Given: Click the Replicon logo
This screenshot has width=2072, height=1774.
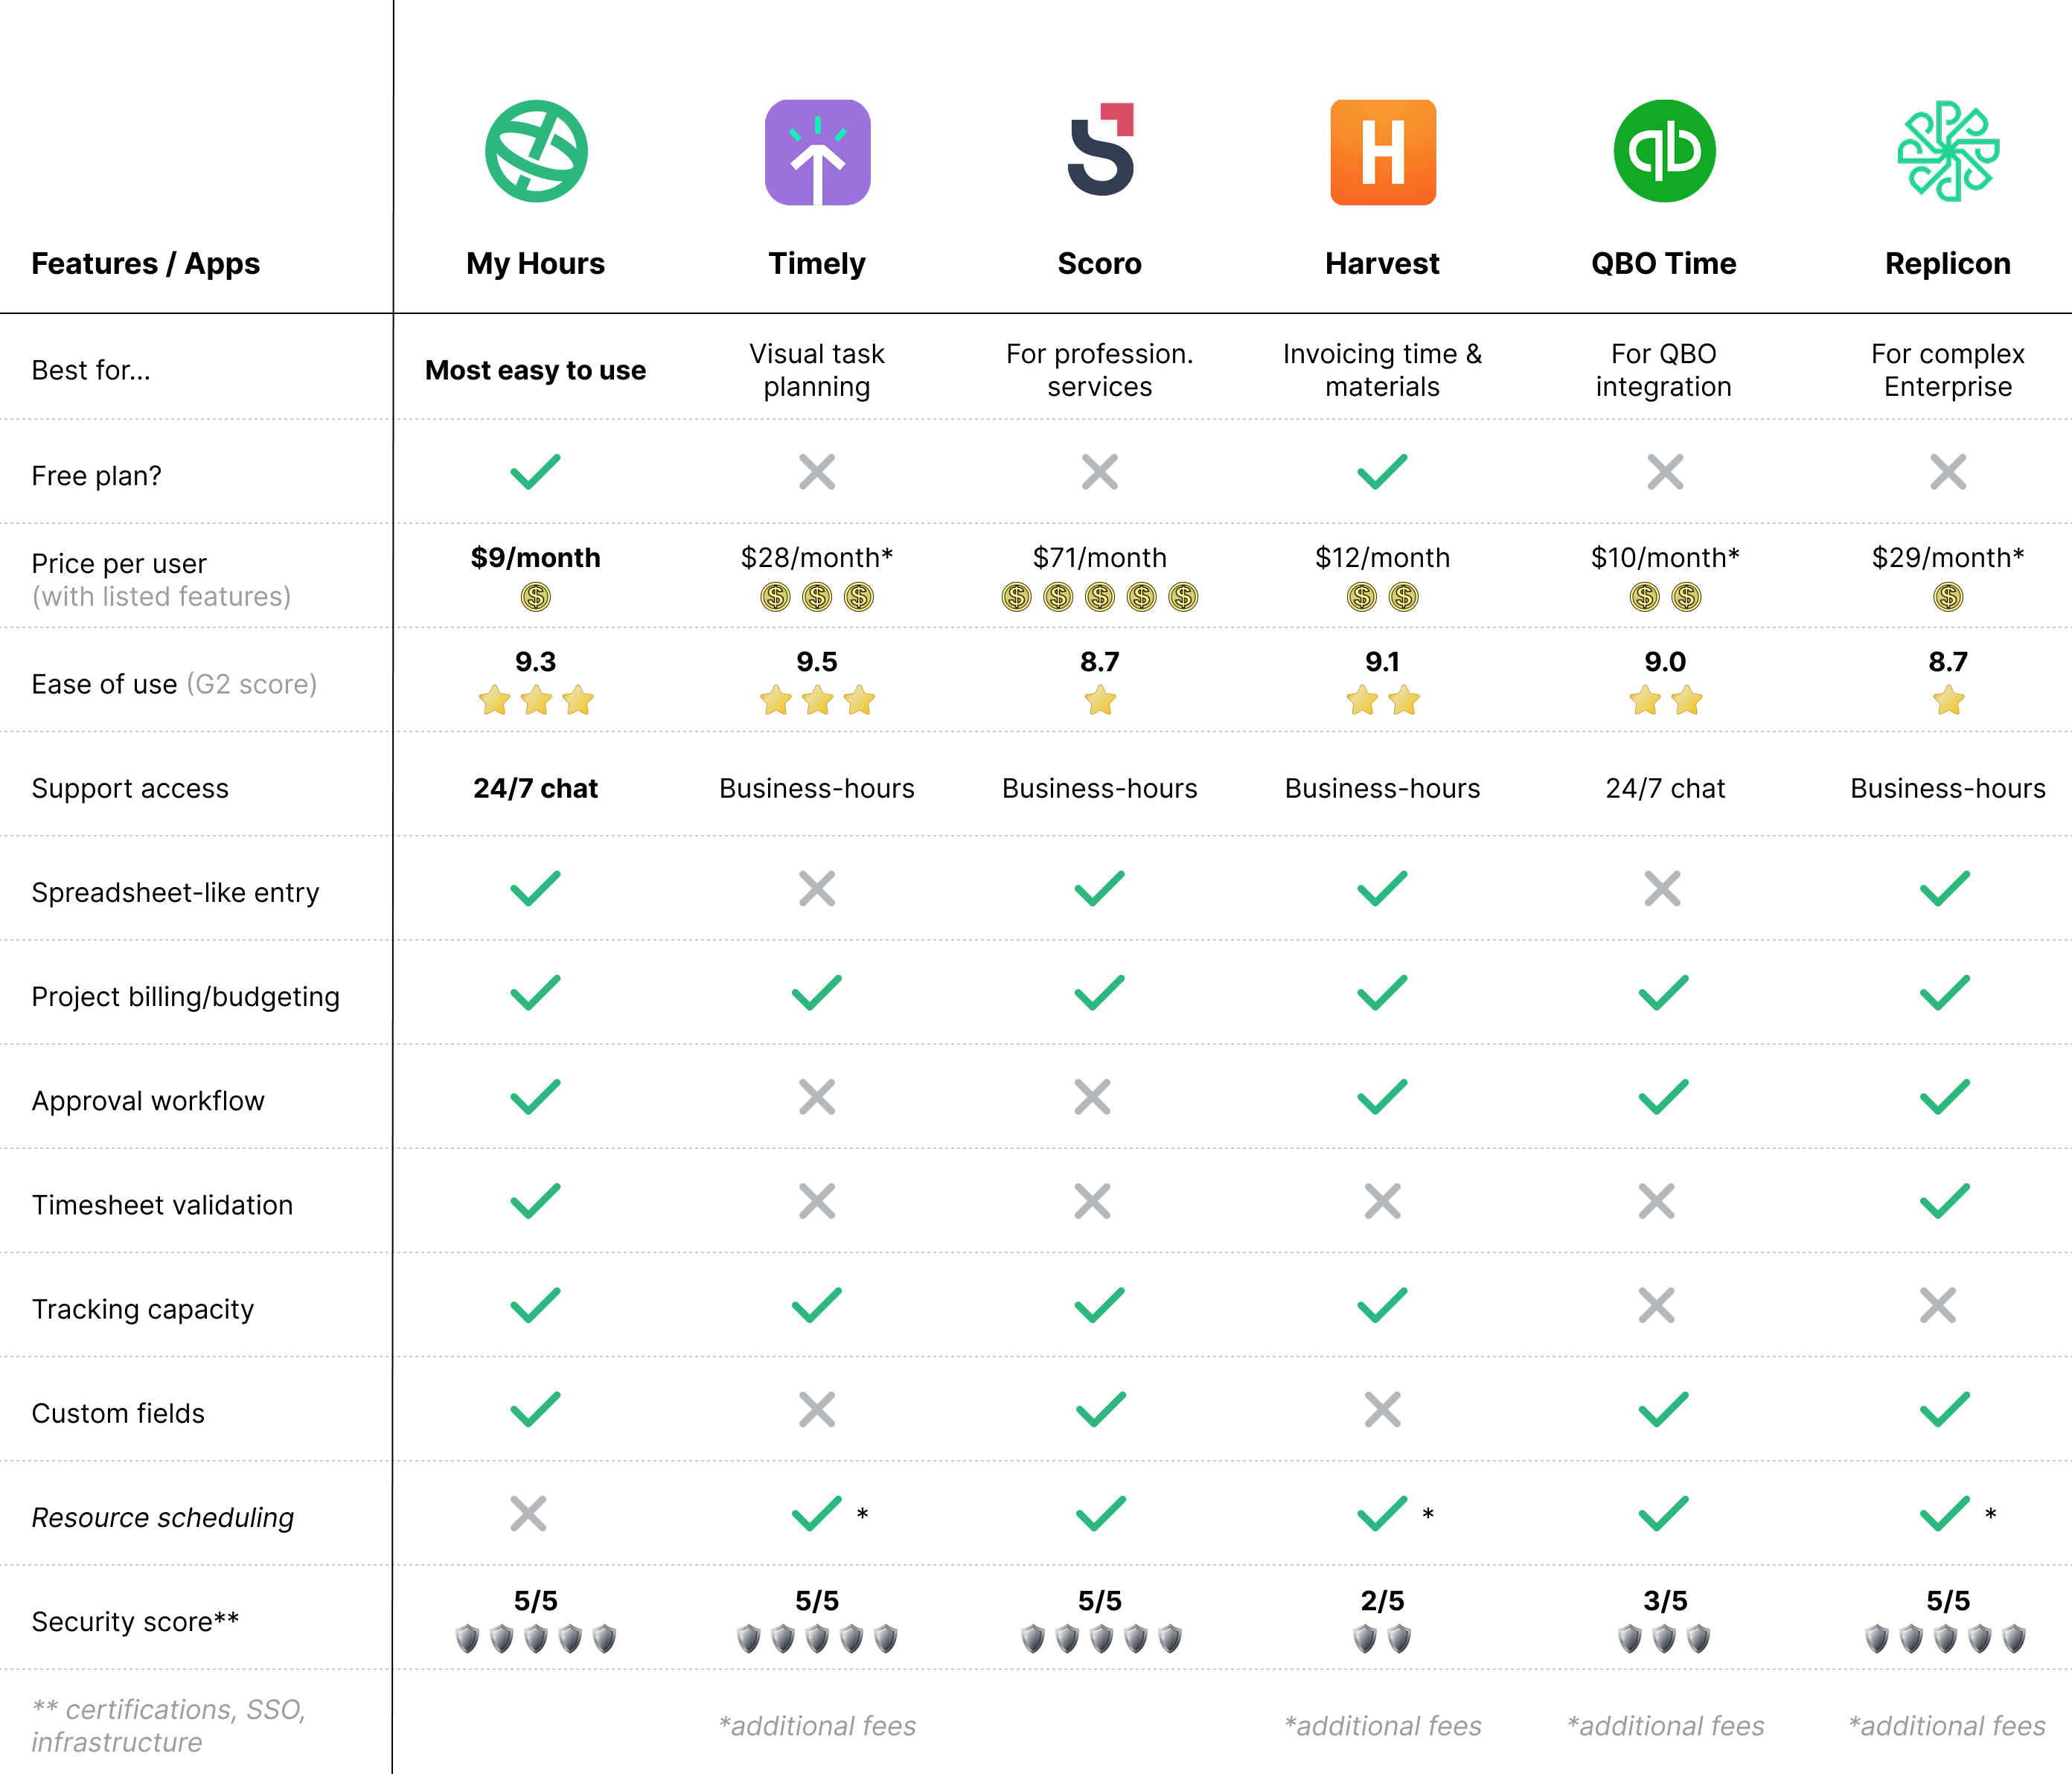Looking at the screenshot, I should coord(1948,151).
